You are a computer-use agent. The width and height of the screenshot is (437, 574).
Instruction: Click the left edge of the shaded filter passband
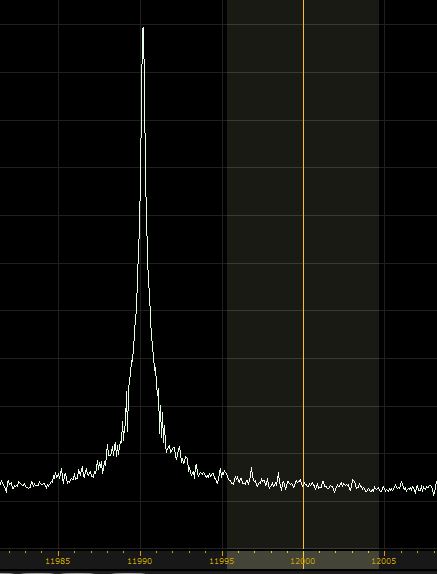click(227, 275)
